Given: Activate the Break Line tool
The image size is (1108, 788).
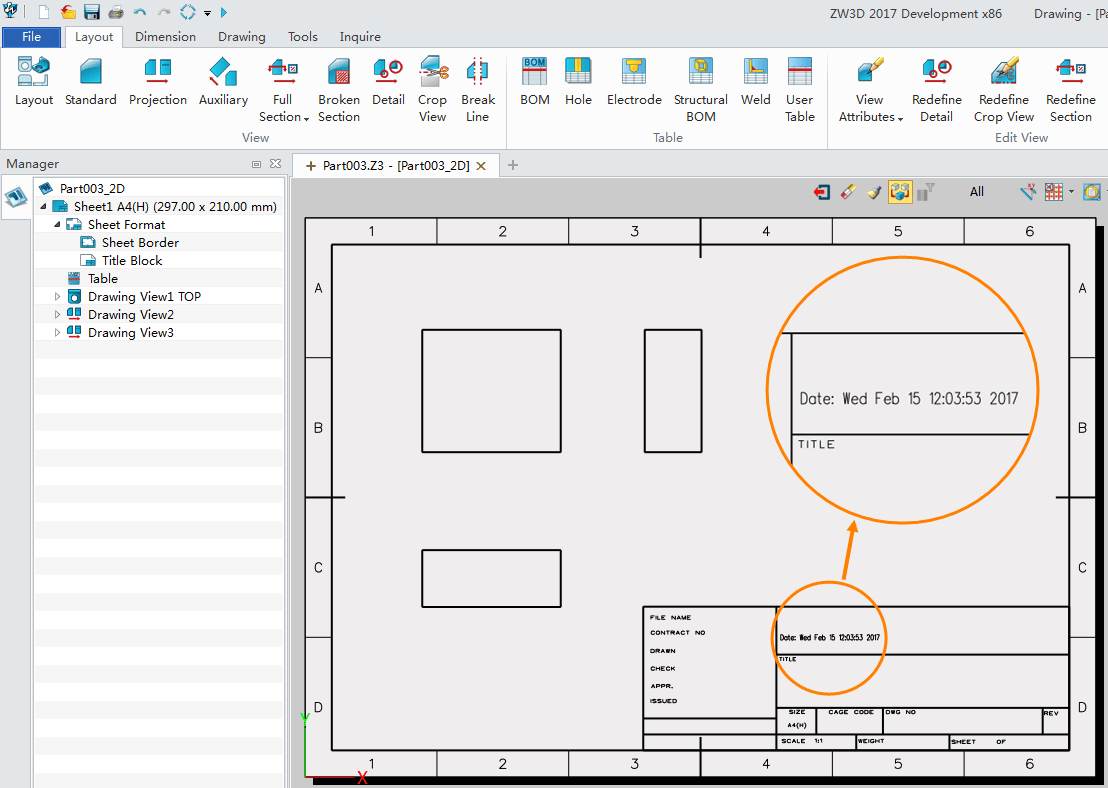Looking at the screenshot, I should click(x=478, y=72).
